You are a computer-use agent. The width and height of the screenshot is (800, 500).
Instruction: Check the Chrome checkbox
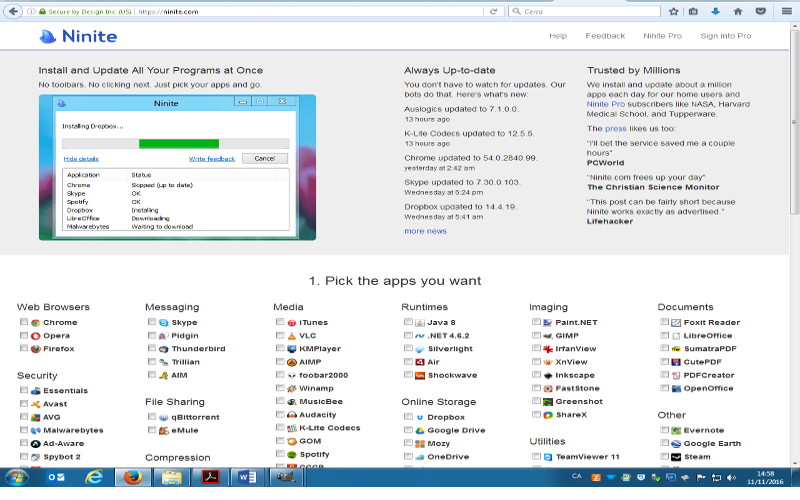tap(24, 323)
